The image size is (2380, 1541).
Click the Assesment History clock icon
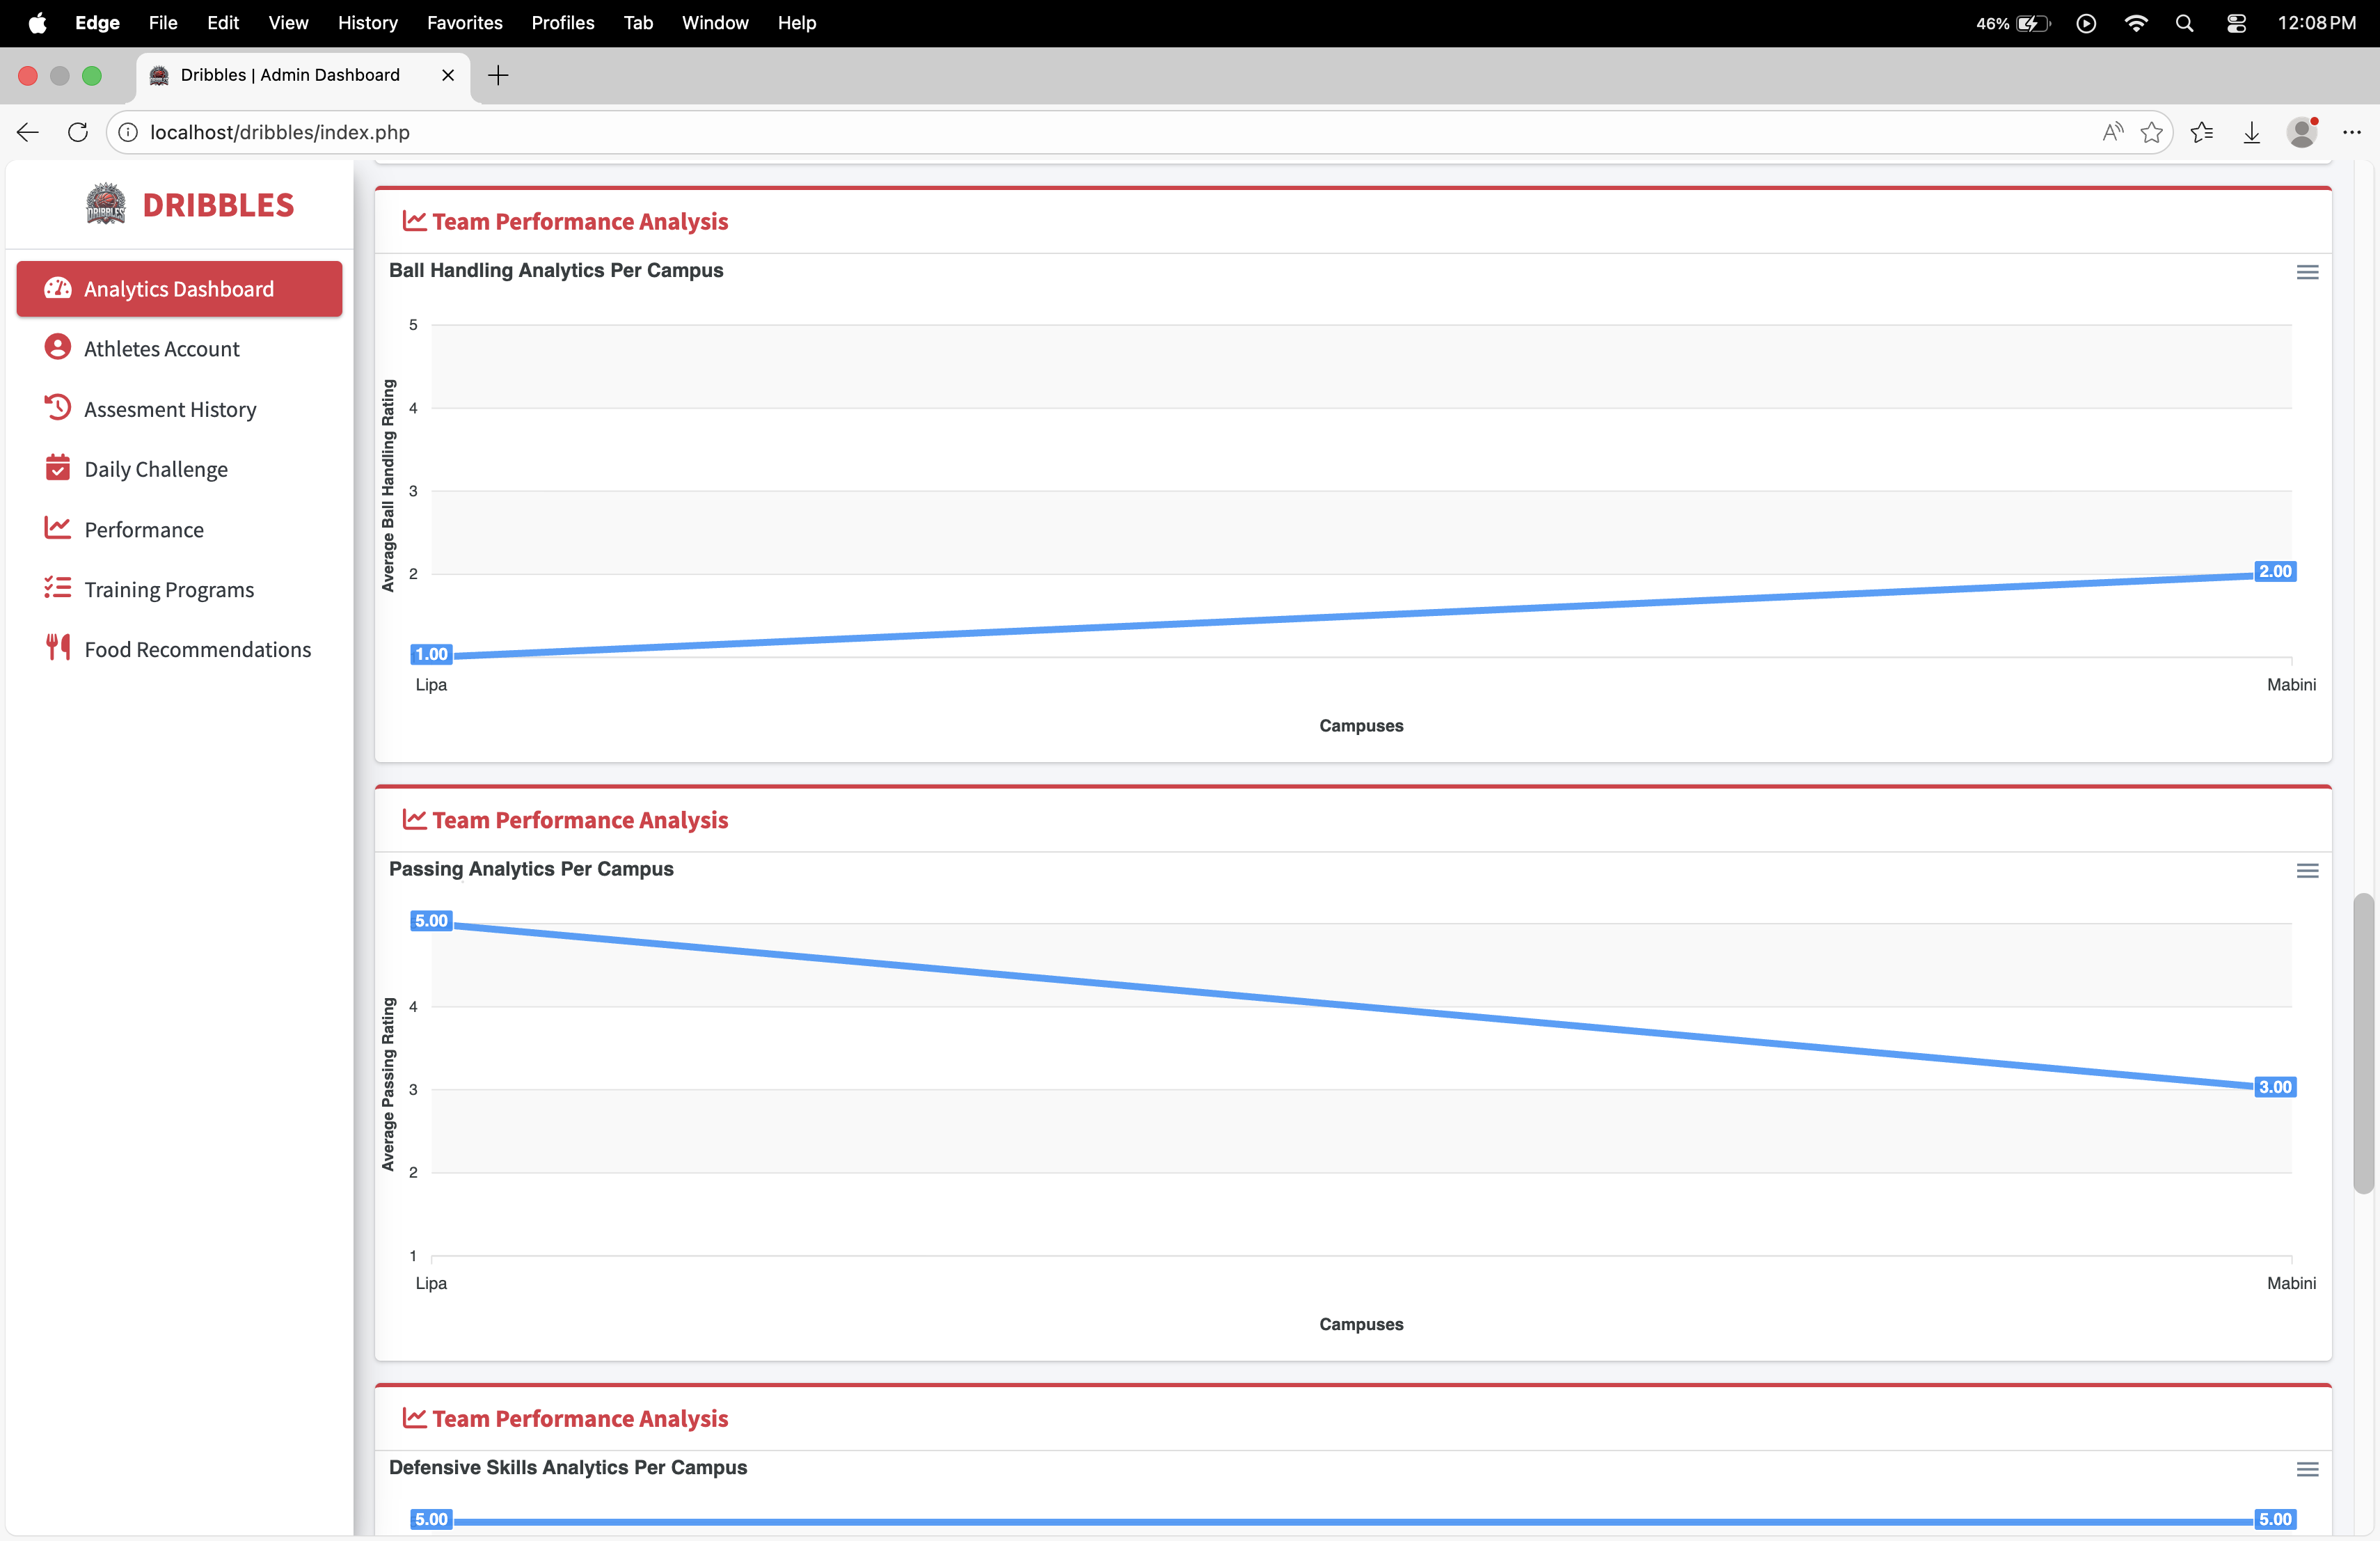coord(58,408)
